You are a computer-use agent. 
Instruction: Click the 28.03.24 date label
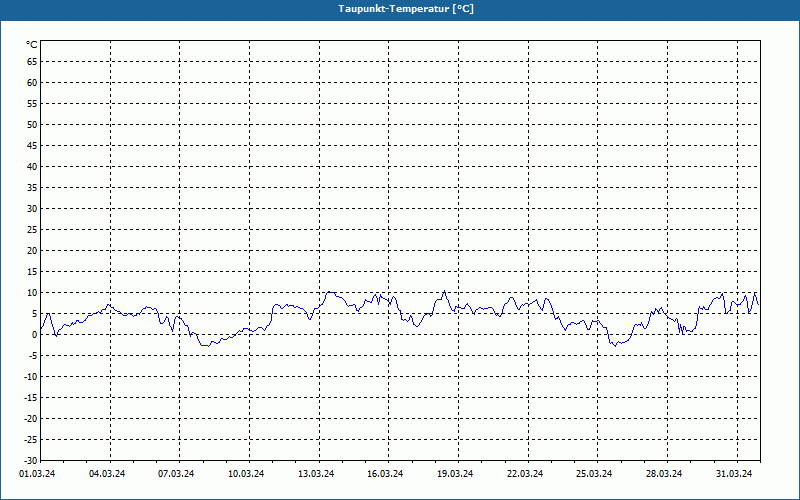click(x=664, y=474)
